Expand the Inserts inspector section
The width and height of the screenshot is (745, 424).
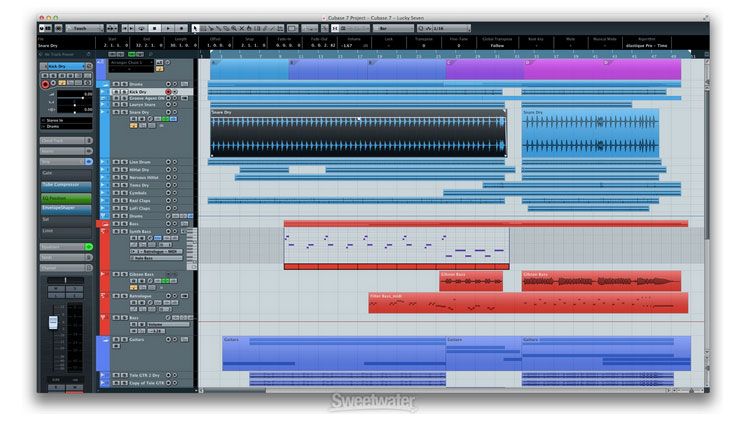(66, 151)
